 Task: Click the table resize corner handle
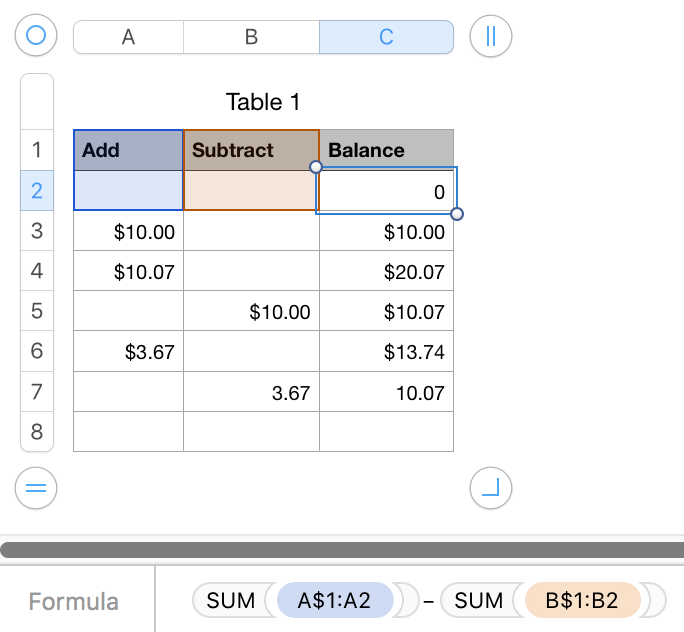491,488
